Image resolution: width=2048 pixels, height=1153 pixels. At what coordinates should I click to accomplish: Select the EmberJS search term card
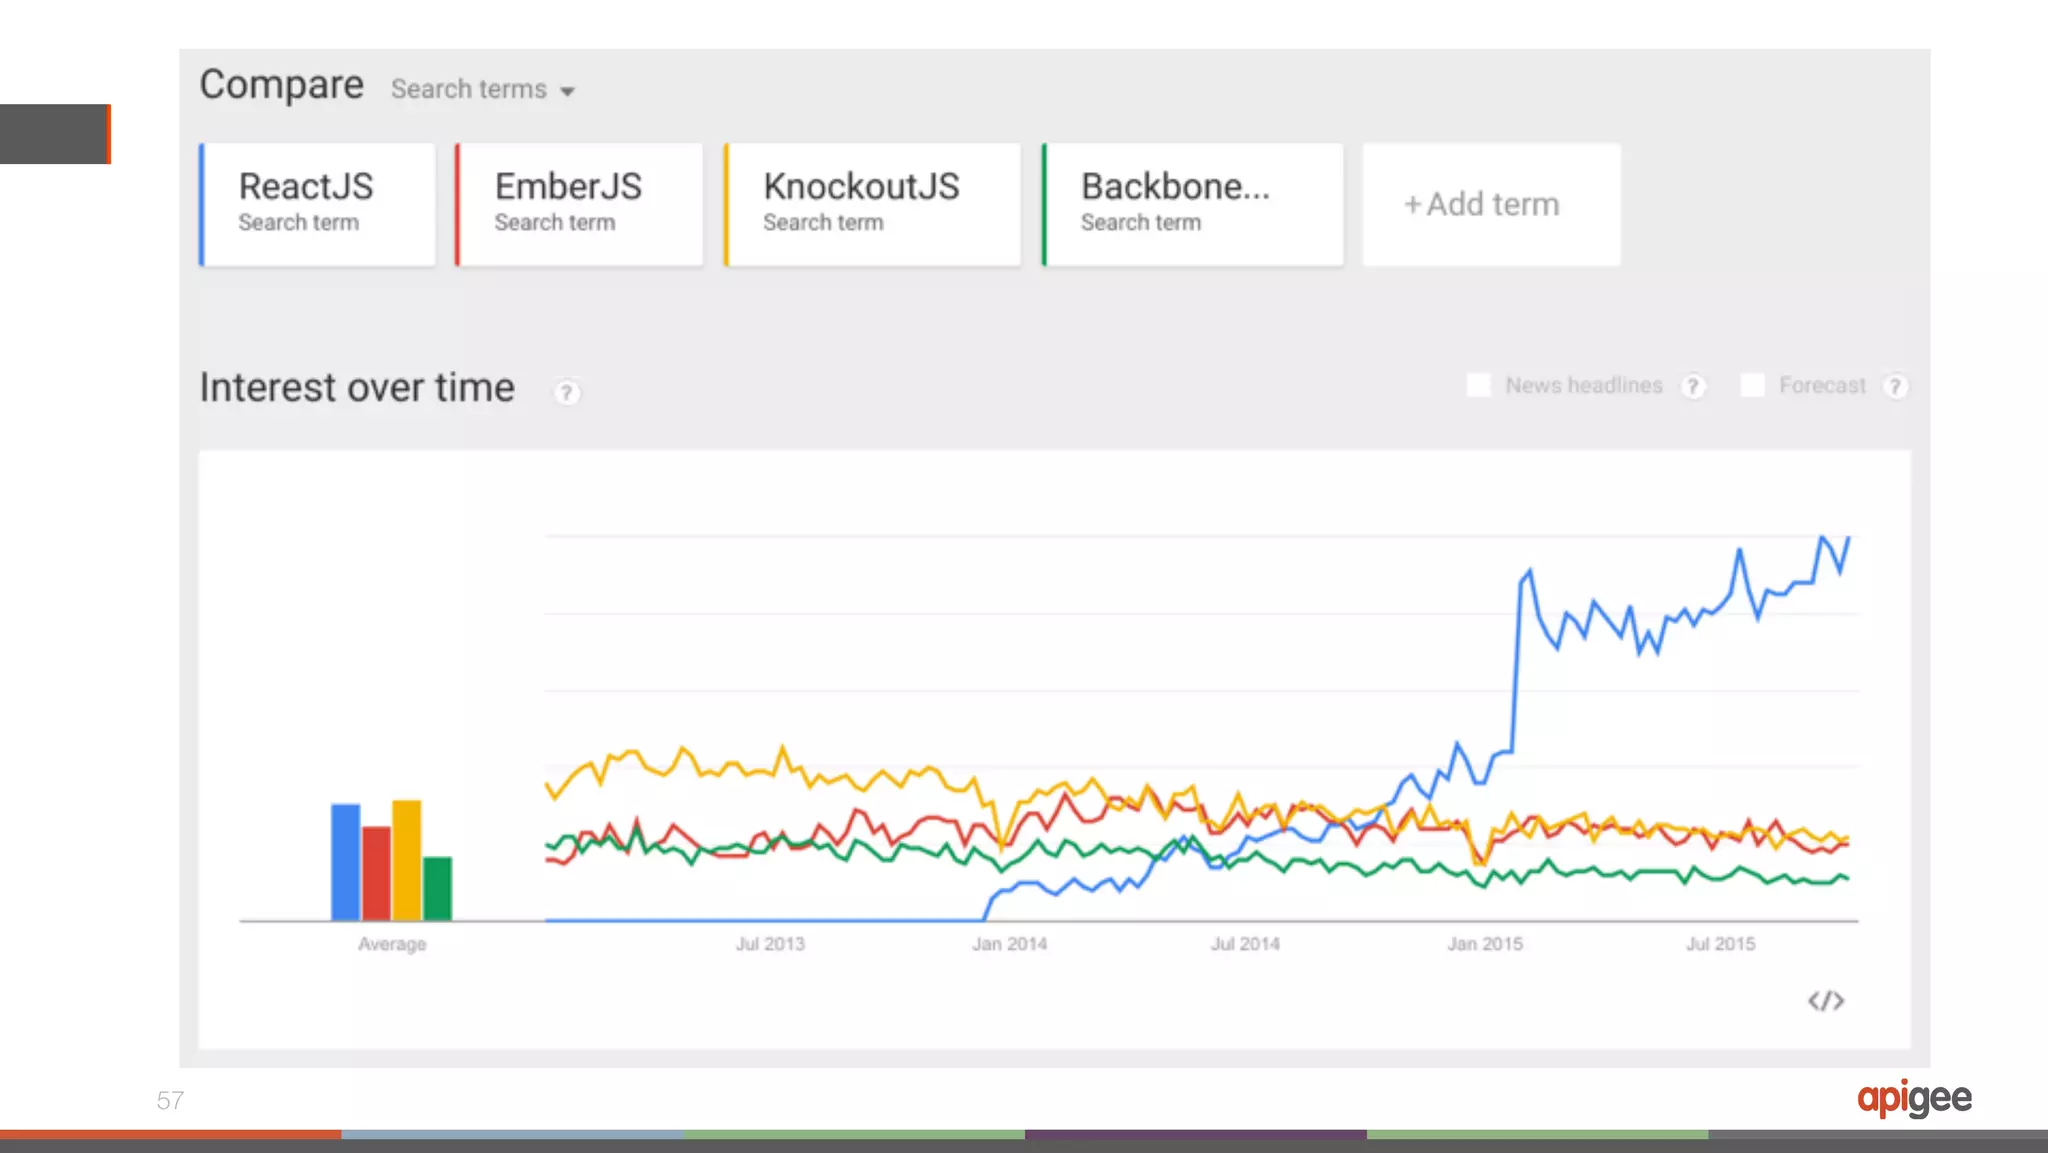click(x=580, y=204)
